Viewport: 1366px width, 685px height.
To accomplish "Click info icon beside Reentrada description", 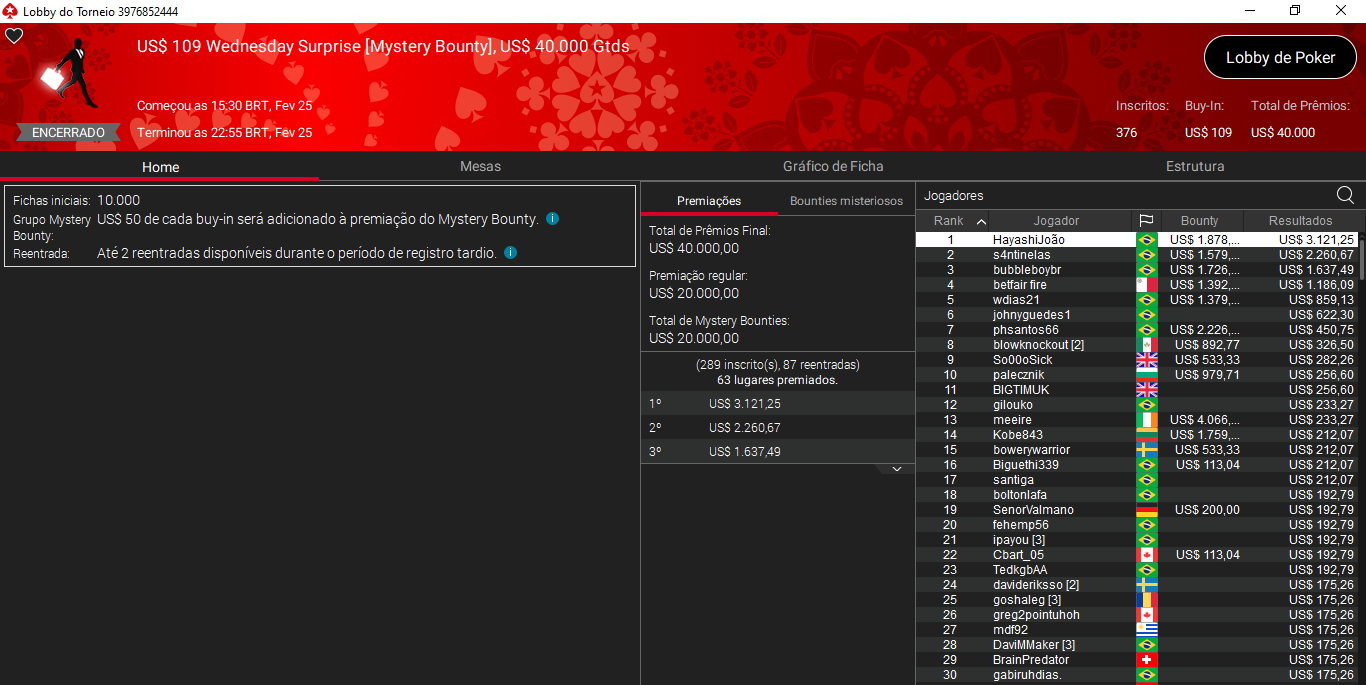I will click(510, 253).
